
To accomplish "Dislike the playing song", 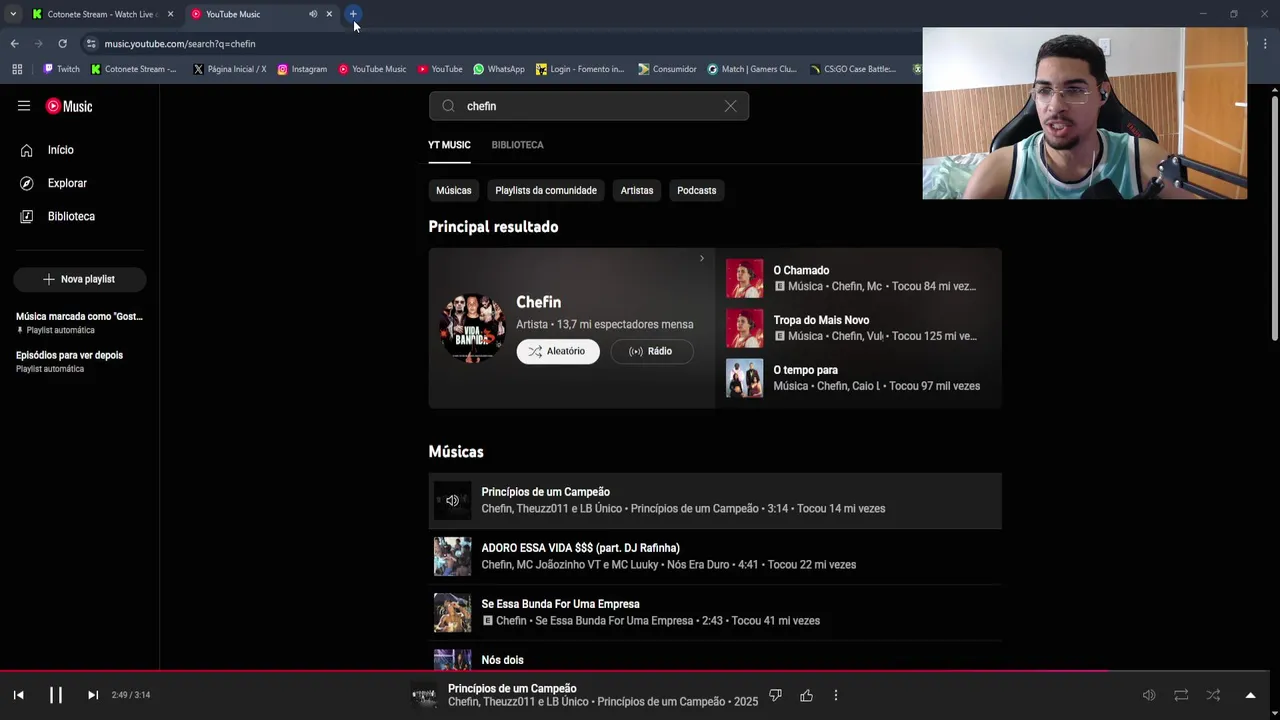I will pos(775,695).
